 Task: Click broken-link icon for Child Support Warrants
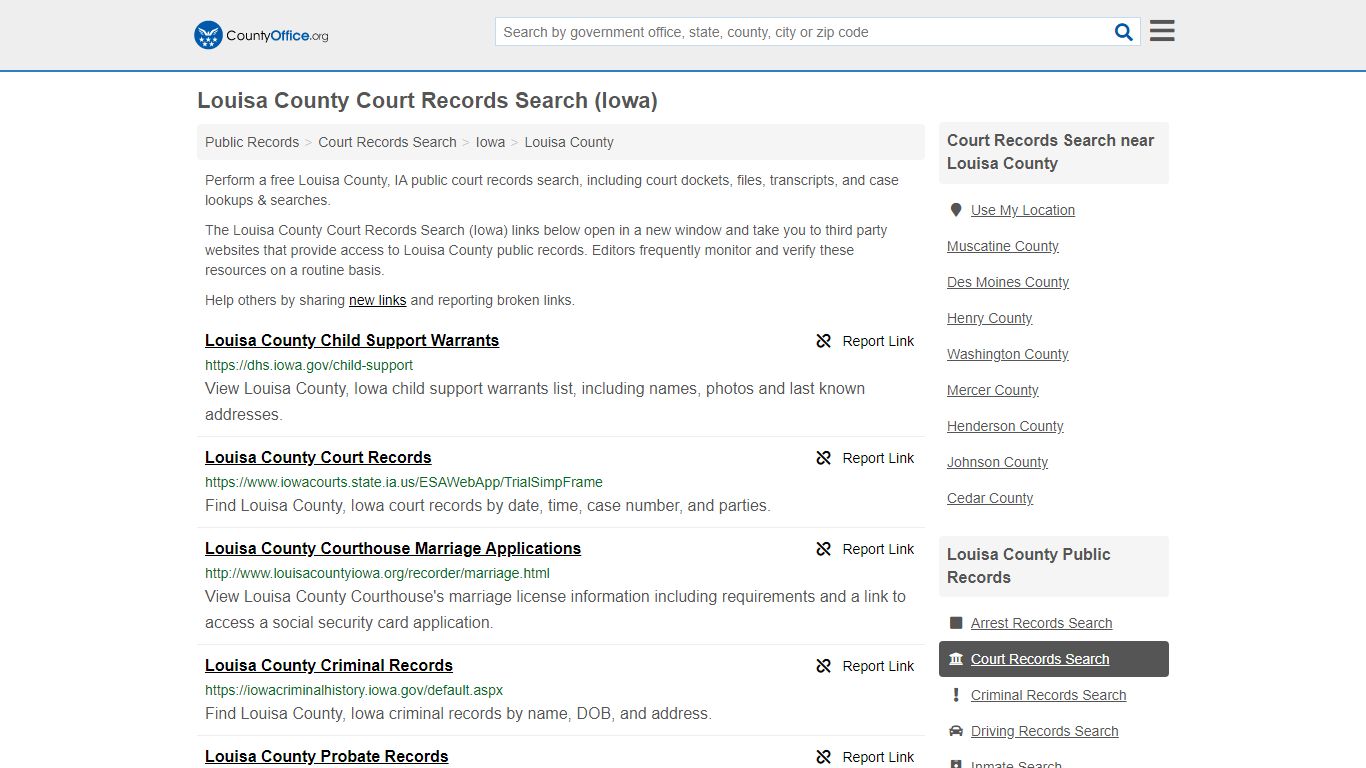point(824,341)
